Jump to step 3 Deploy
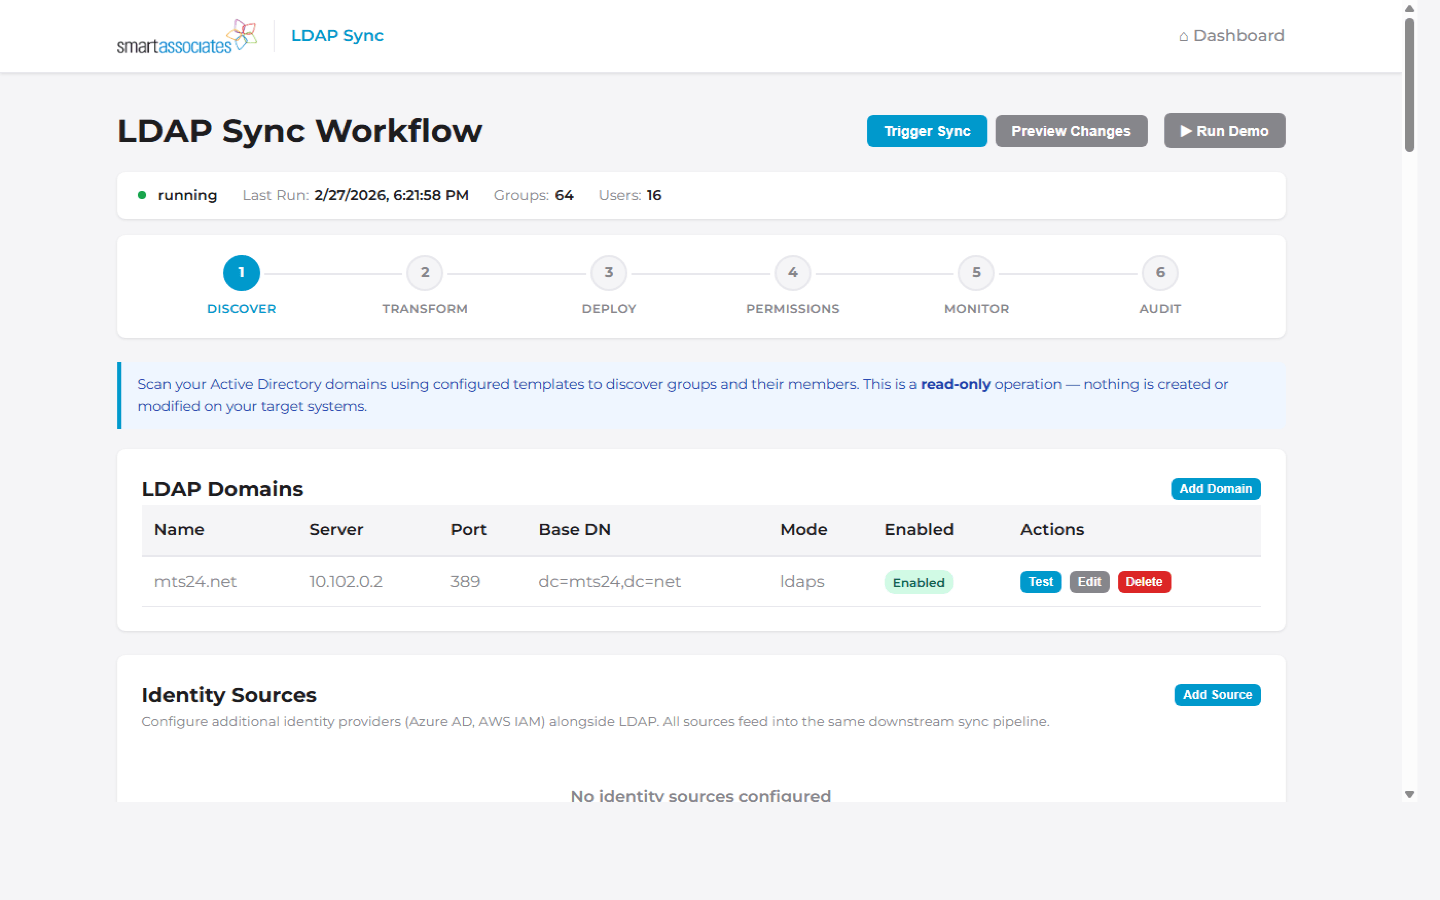Screen dimensions: 1440x900 click(x=608, y=273)
